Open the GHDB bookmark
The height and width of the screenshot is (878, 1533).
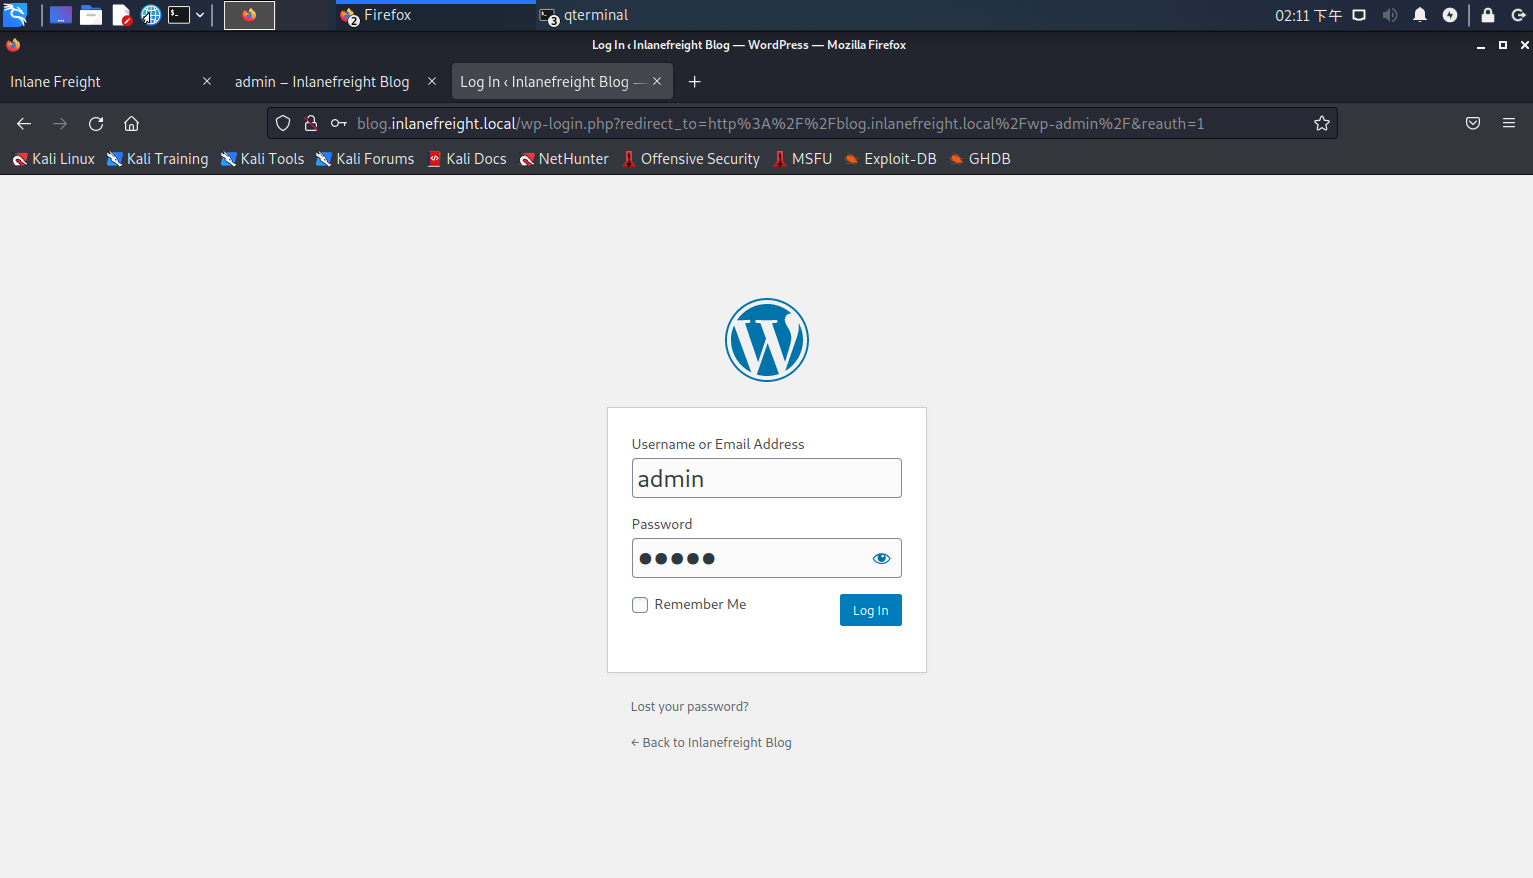coord(980,159)
